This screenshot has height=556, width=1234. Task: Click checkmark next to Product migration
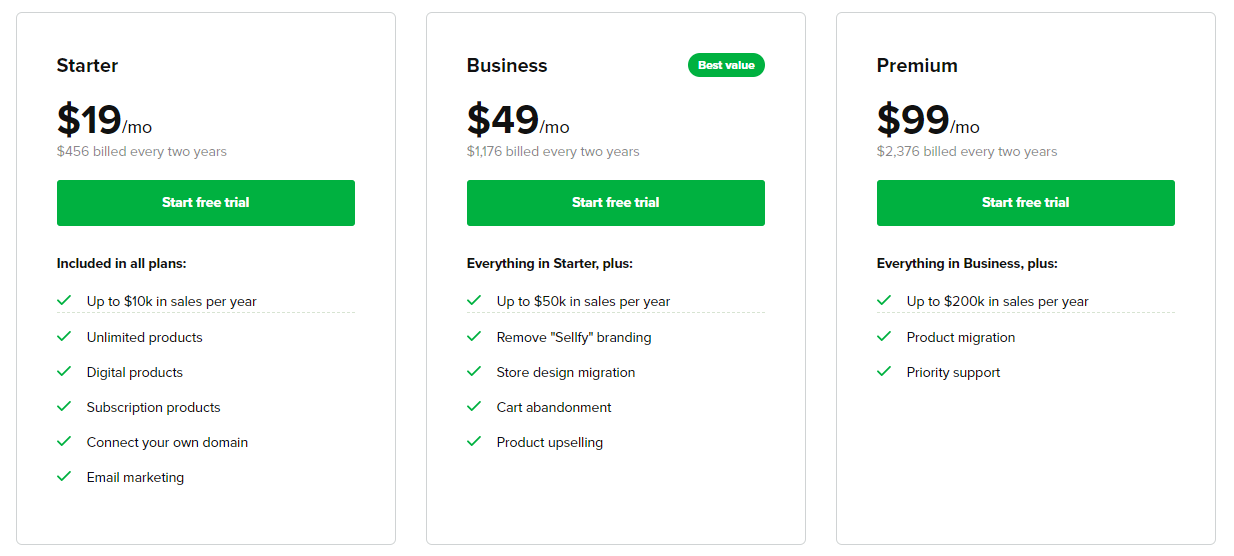tap(884, 336)
